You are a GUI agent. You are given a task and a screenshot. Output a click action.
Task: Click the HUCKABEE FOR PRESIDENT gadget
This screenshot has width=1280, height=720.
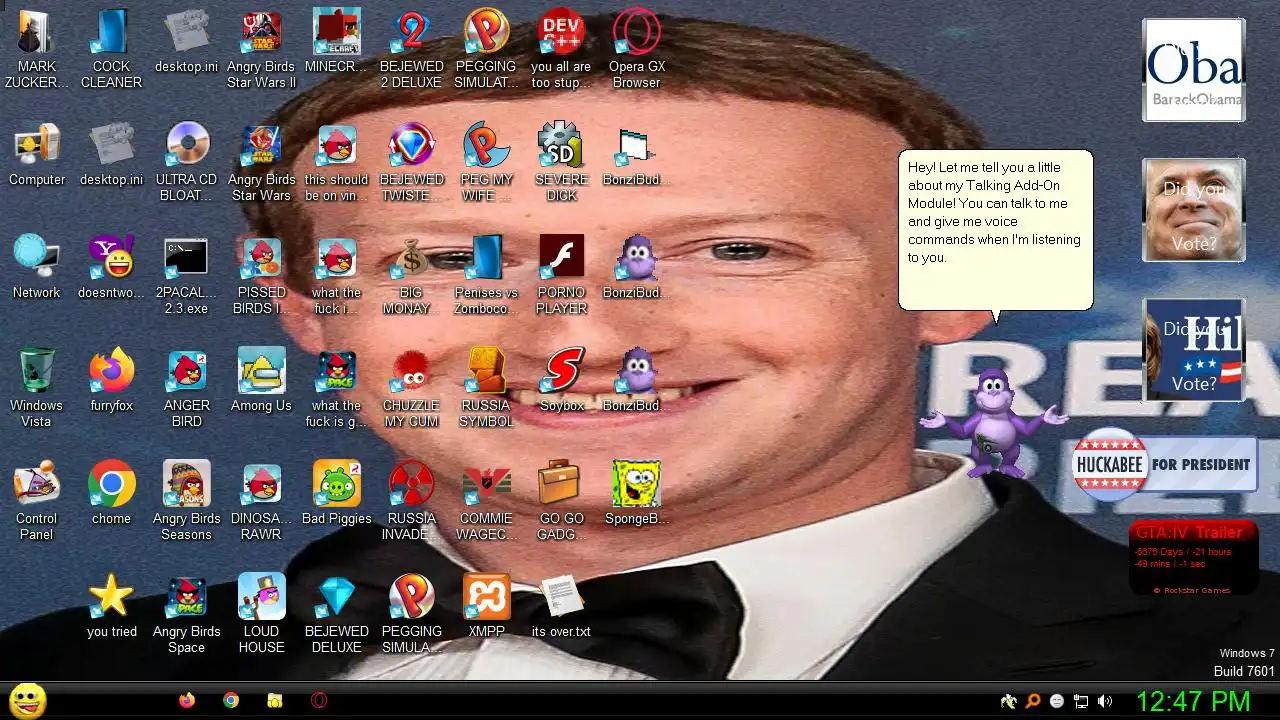pos(1165,465)
